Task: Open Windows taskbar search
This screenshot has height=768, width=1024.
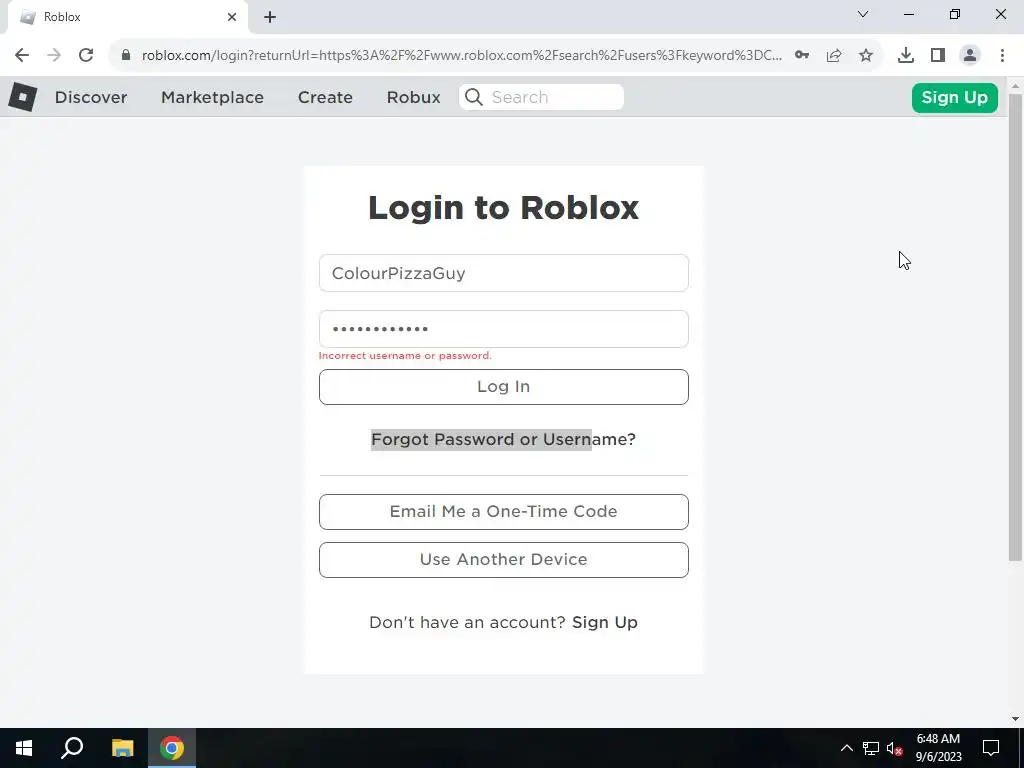Action: tap(72, 748)
